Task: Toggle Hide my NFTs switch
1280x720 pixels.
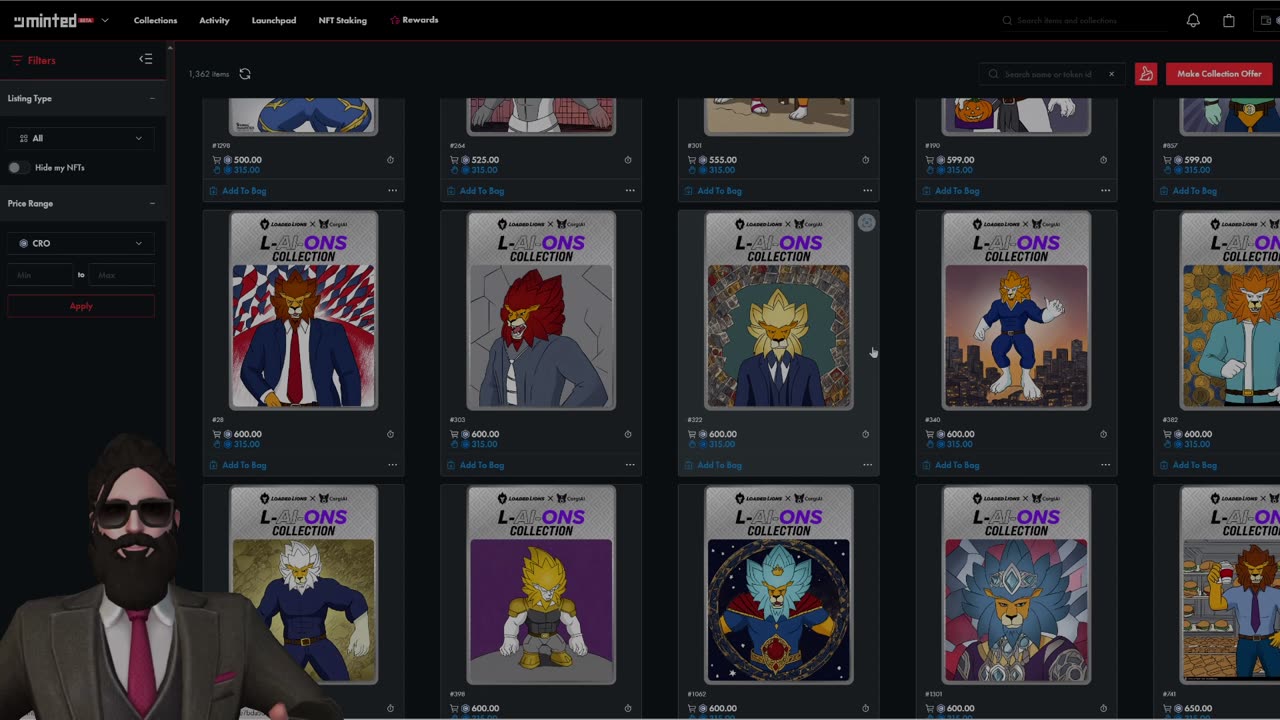Action: pyautogui.click(x=17, y=167)
